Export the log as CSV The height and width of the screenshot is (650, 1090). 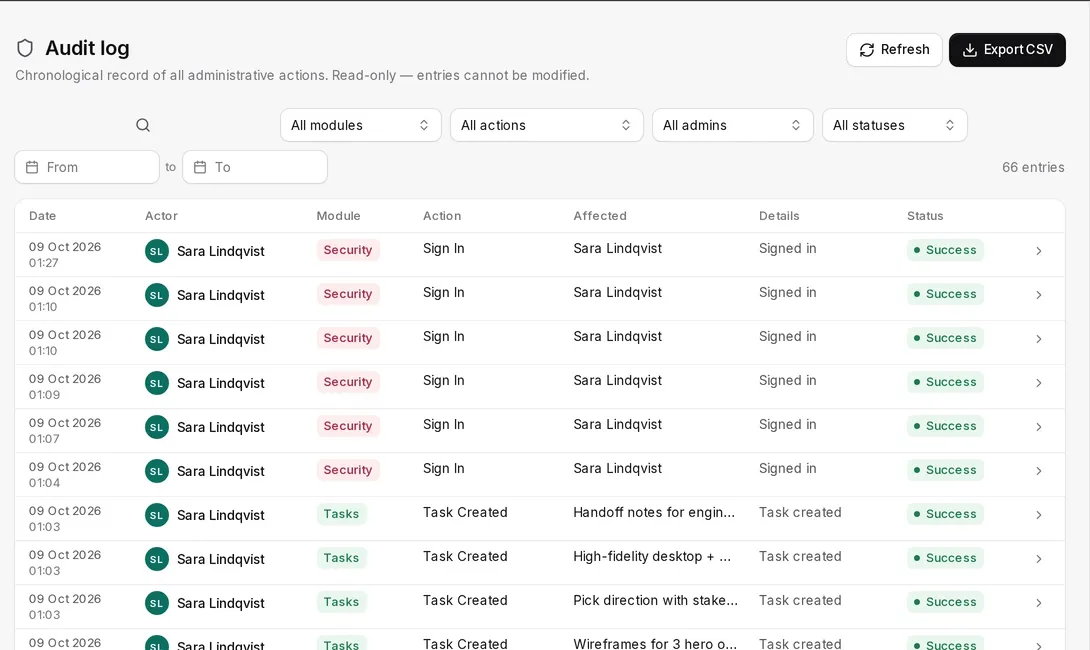coord(1007,50)
